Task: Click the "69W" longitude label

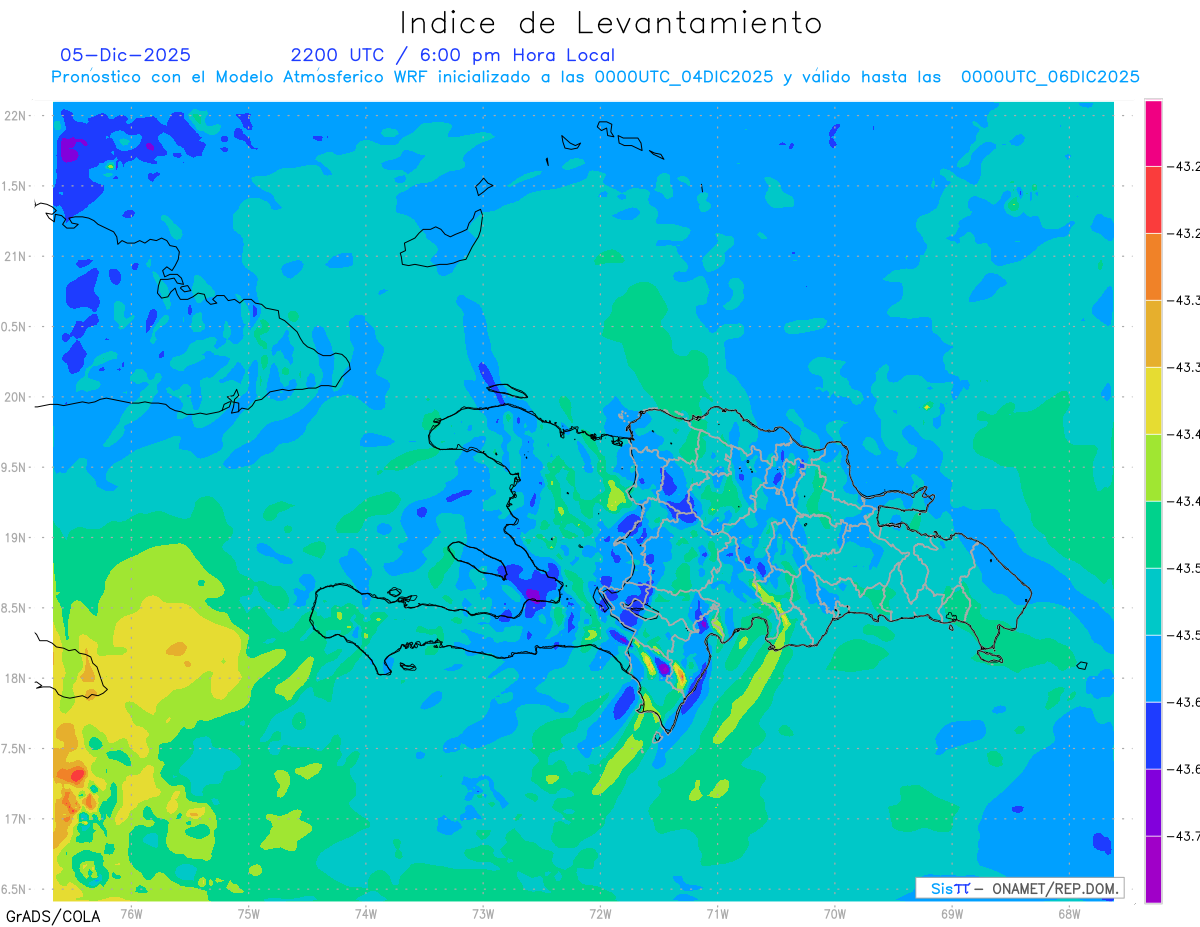Action: click(x=952, y=913)
